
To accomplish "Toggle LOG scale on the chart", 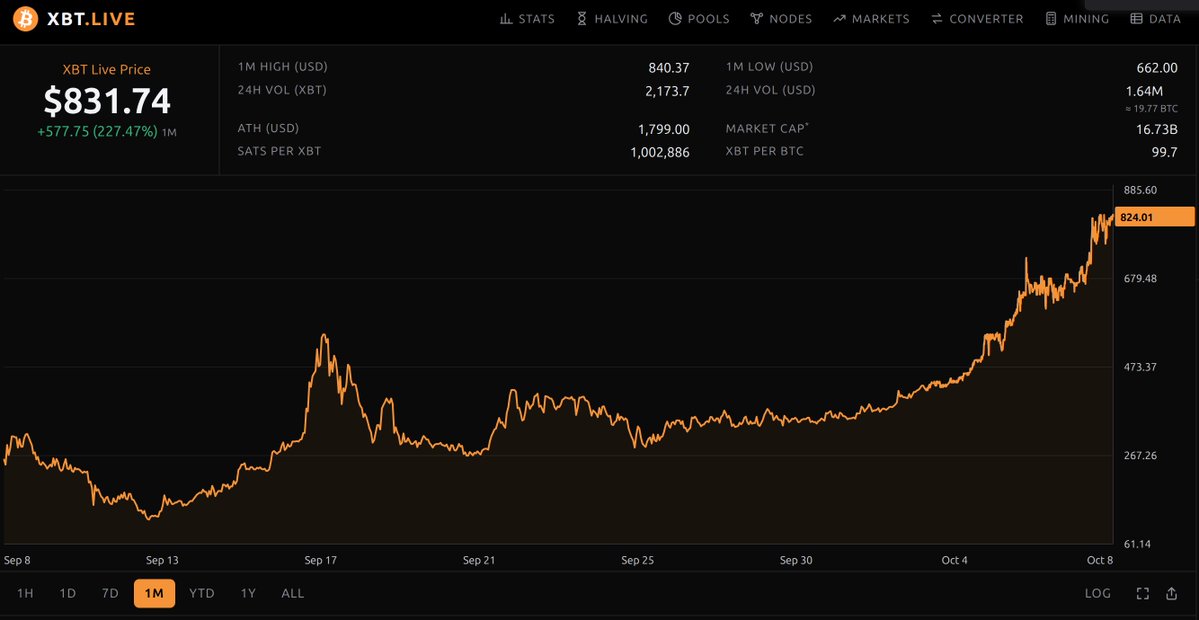I will coord(1097,593).
